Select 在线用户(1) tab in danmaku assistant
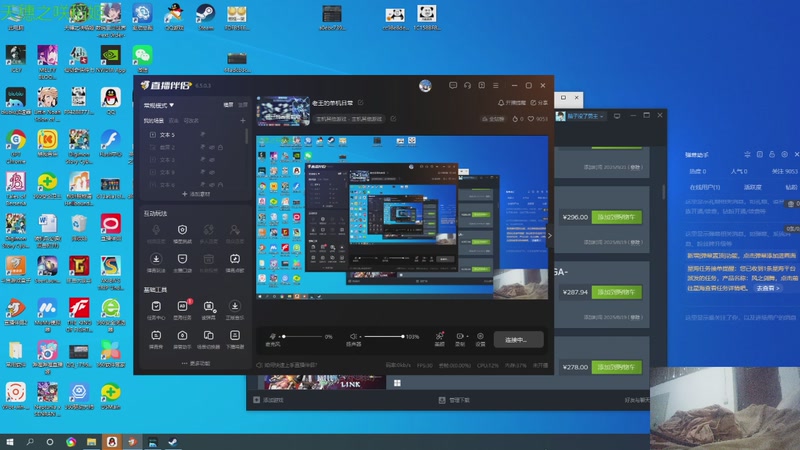Screen dimensions: 800x450 [x=705, y=187]
